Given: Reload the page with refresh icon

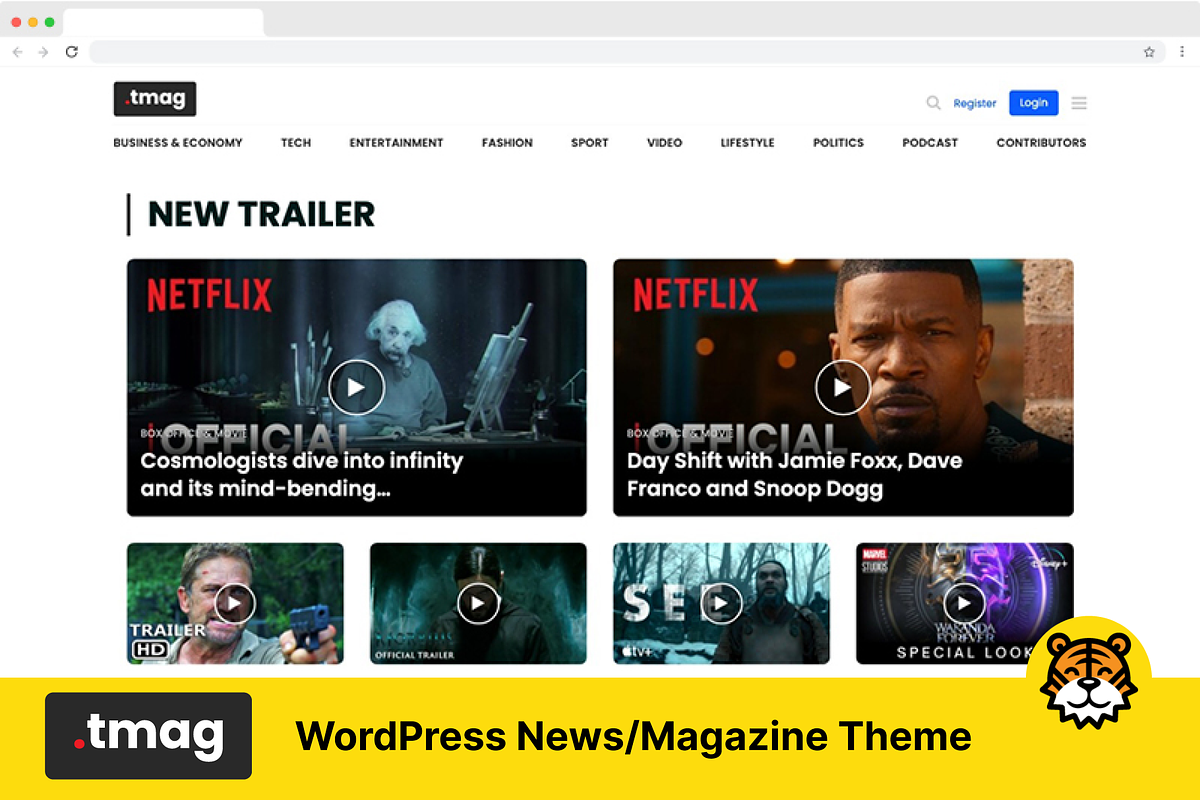Looking at the screenshot, I should (x=72, y=52).
